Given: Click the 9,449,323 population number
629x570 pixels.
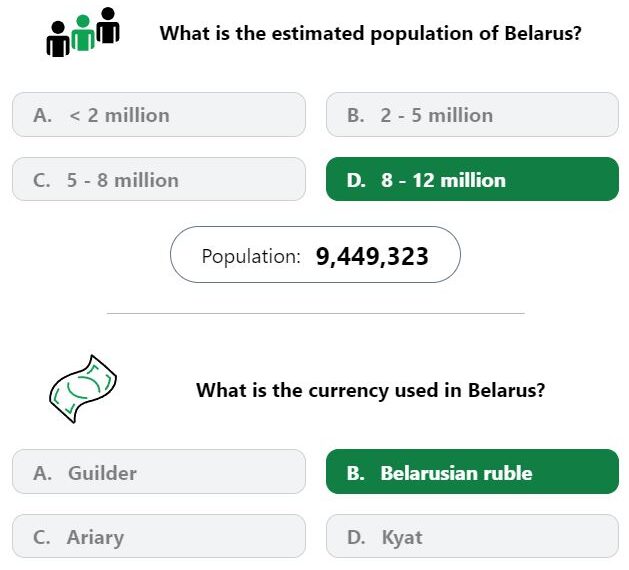Looking at the screenshot, I should coord(372,256).
